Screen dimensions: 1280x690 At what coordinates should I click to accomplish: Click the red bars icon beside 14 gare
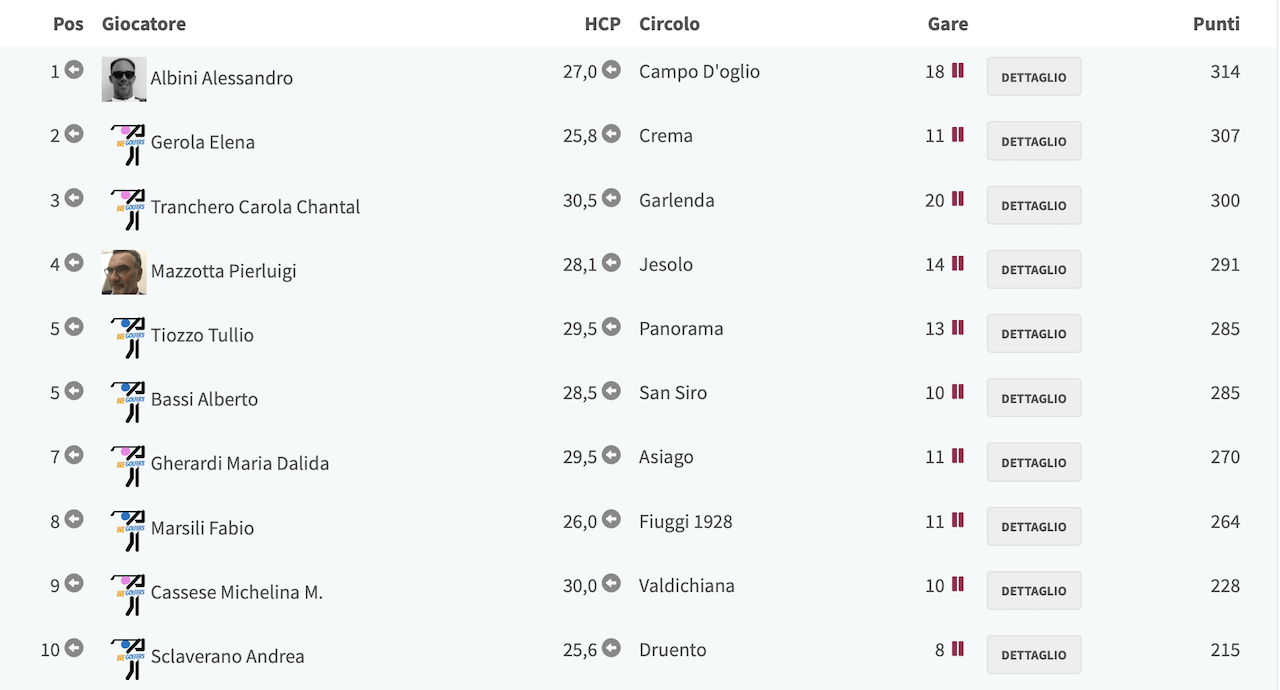point(957,263)
